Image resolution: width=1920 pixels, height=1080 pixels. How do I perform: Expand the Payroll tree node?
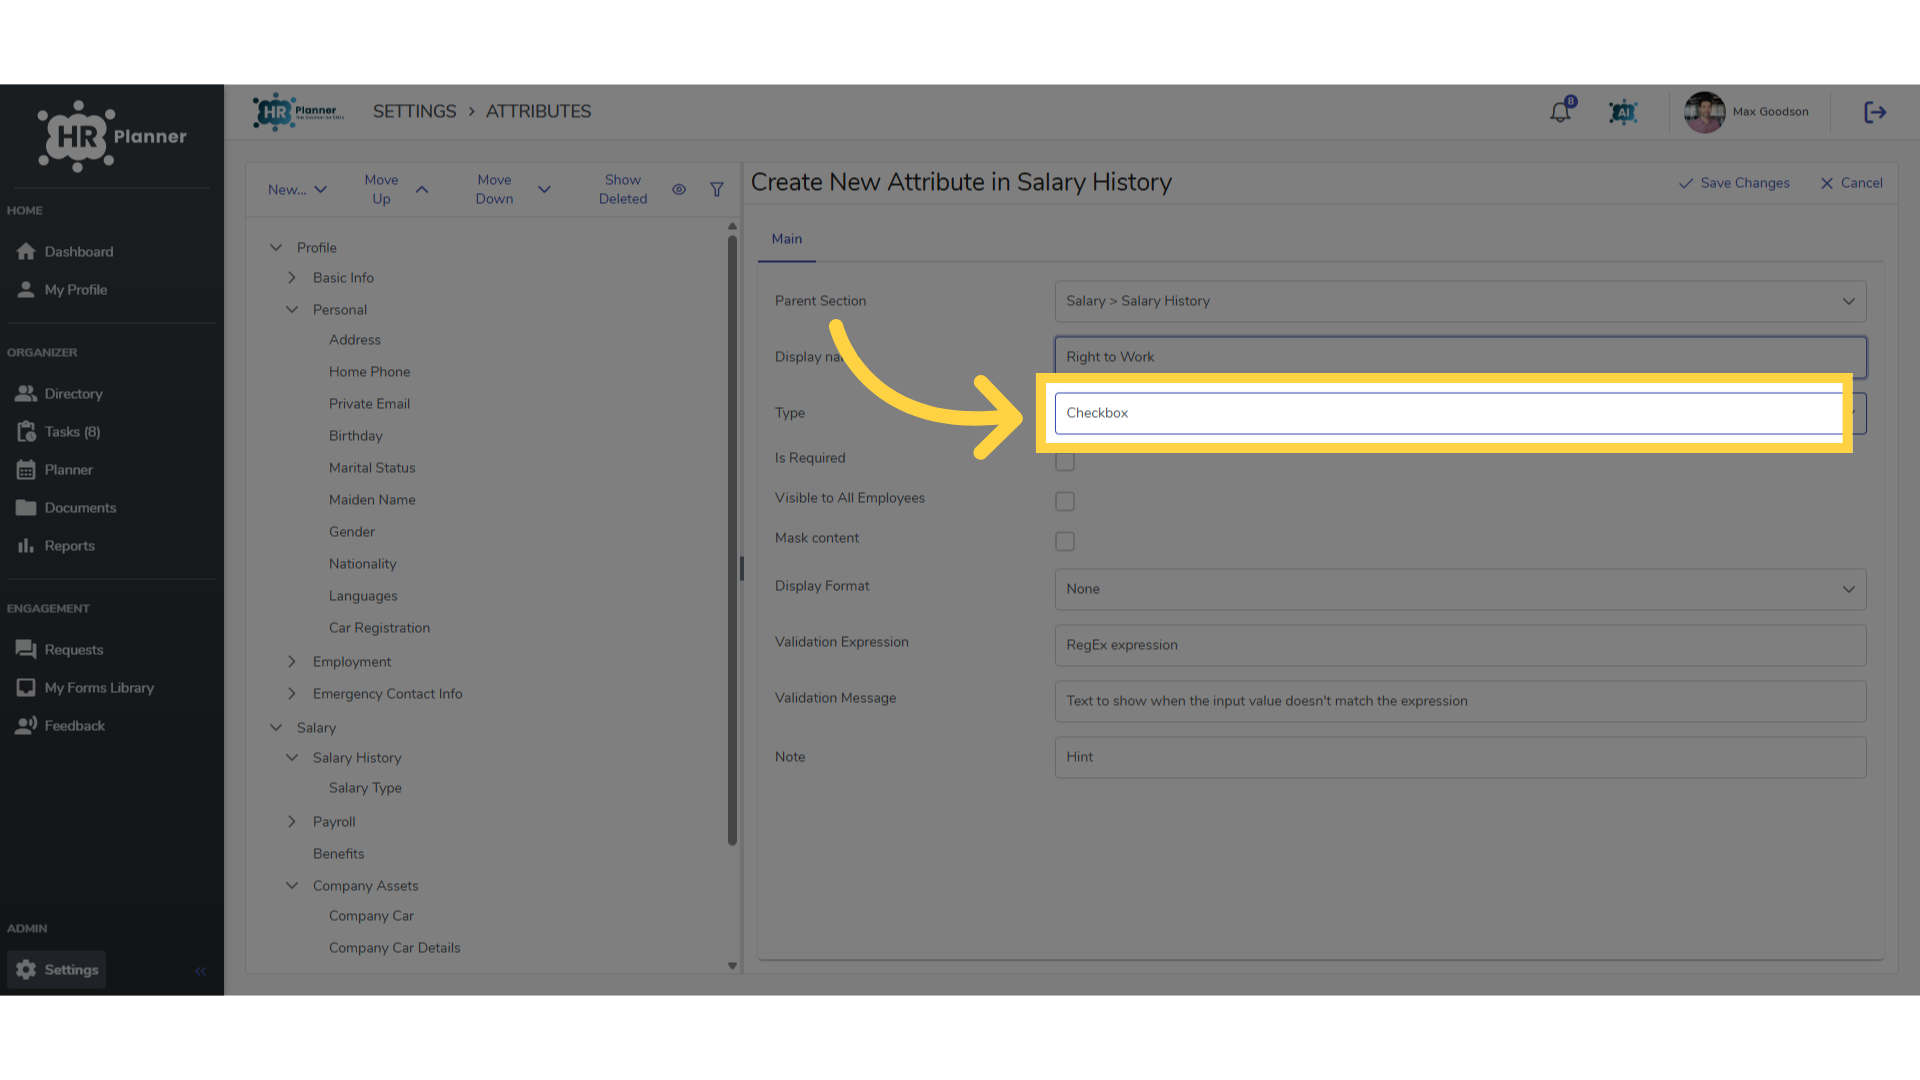point(292,822)
